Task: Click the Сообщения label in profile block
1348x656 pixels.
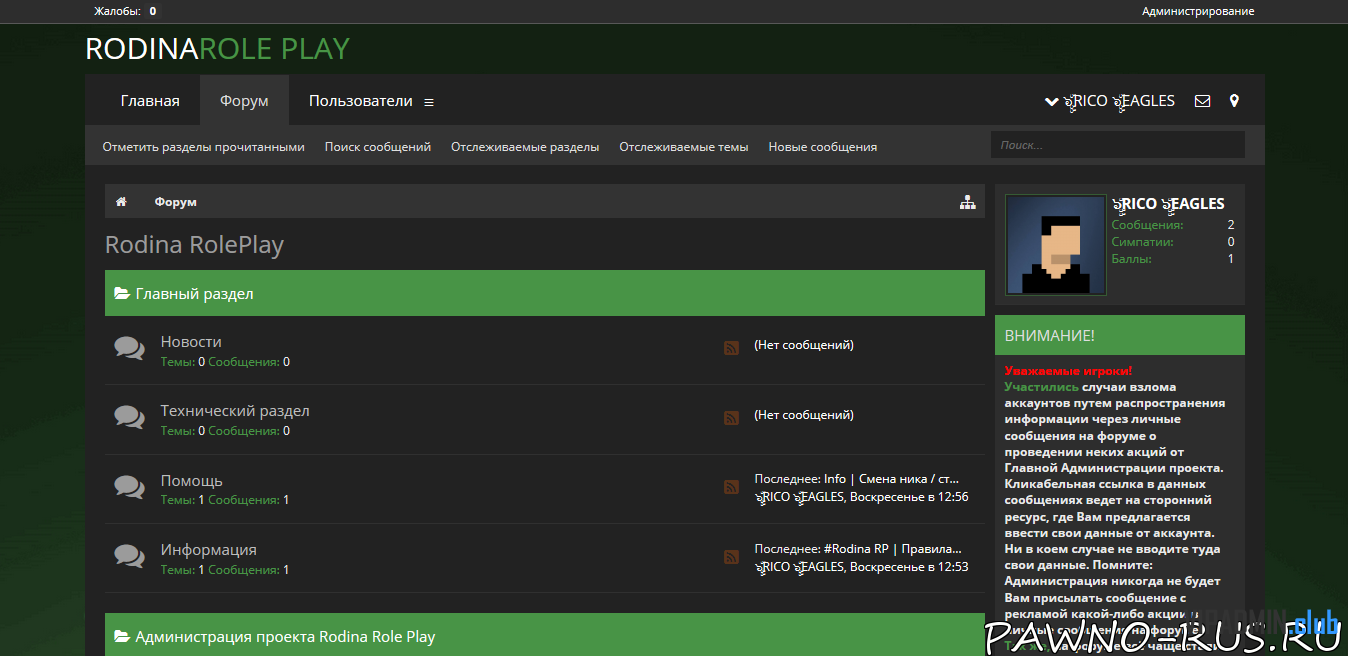Action: pos(1147,225)
